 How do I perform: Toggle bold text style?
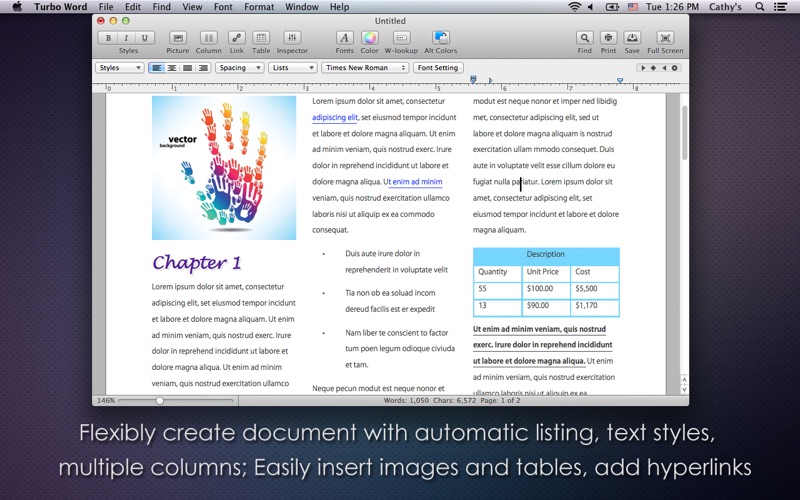tap(108, 38)
